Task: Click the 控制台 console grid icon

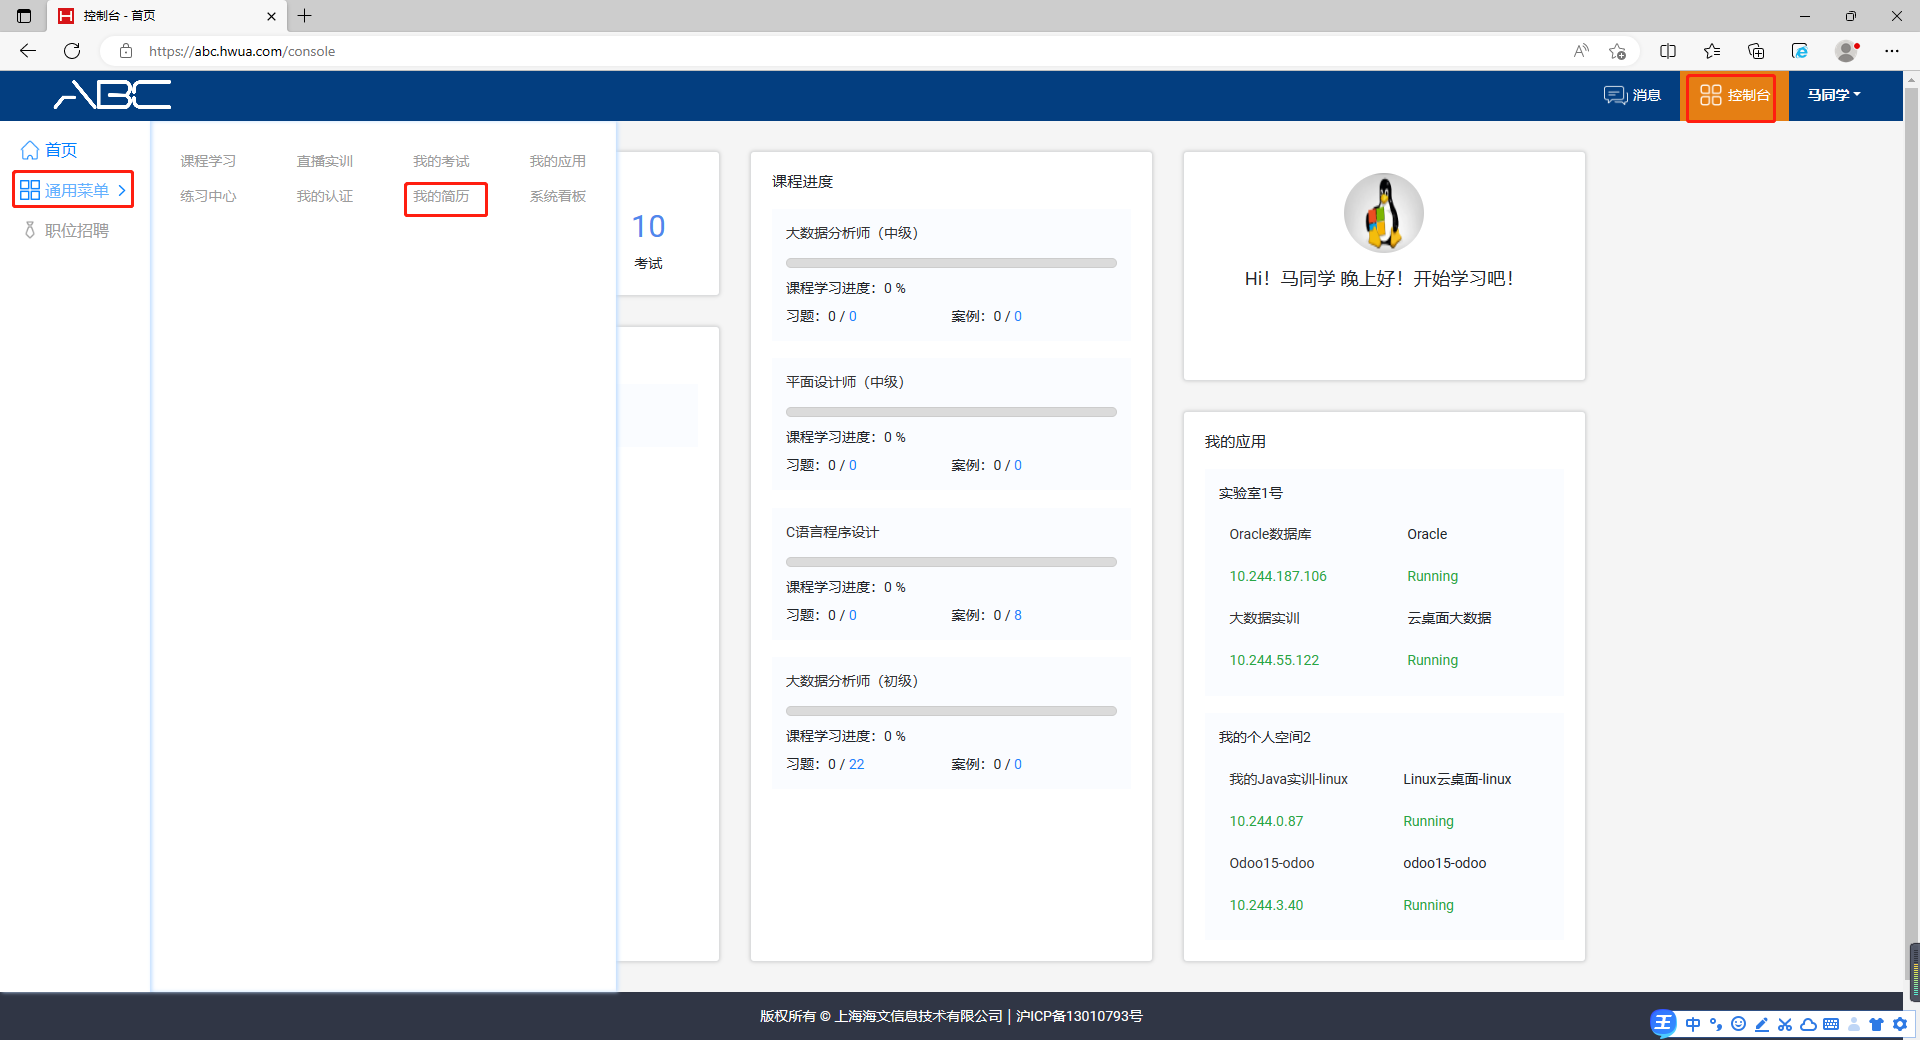Action: click(1710, 95)
